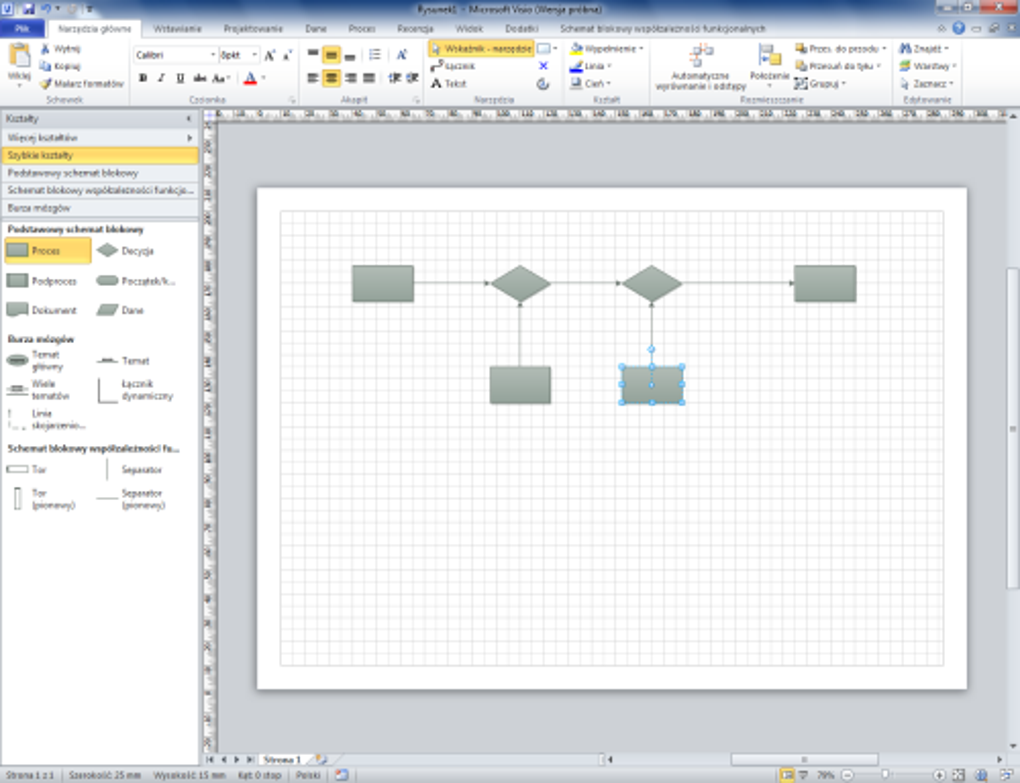Select the Temat główny brainstorm shape
This screenshot has height=783, width=1020.
[36, 360]
